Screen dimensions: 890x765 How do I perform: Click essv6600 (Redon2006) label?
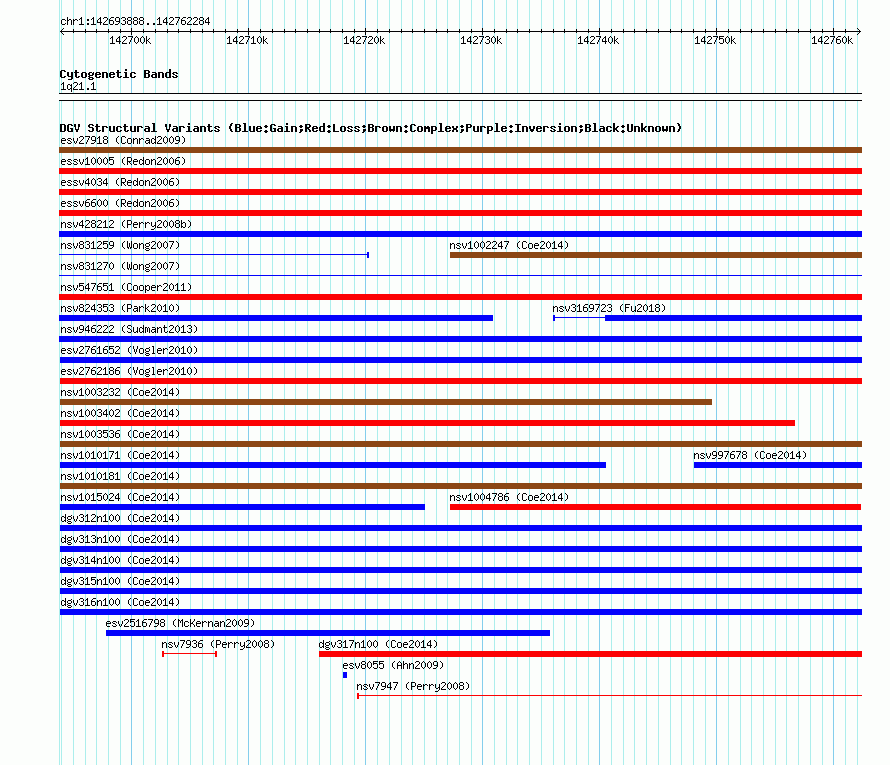pyautogui.click(x=120, y=203)
